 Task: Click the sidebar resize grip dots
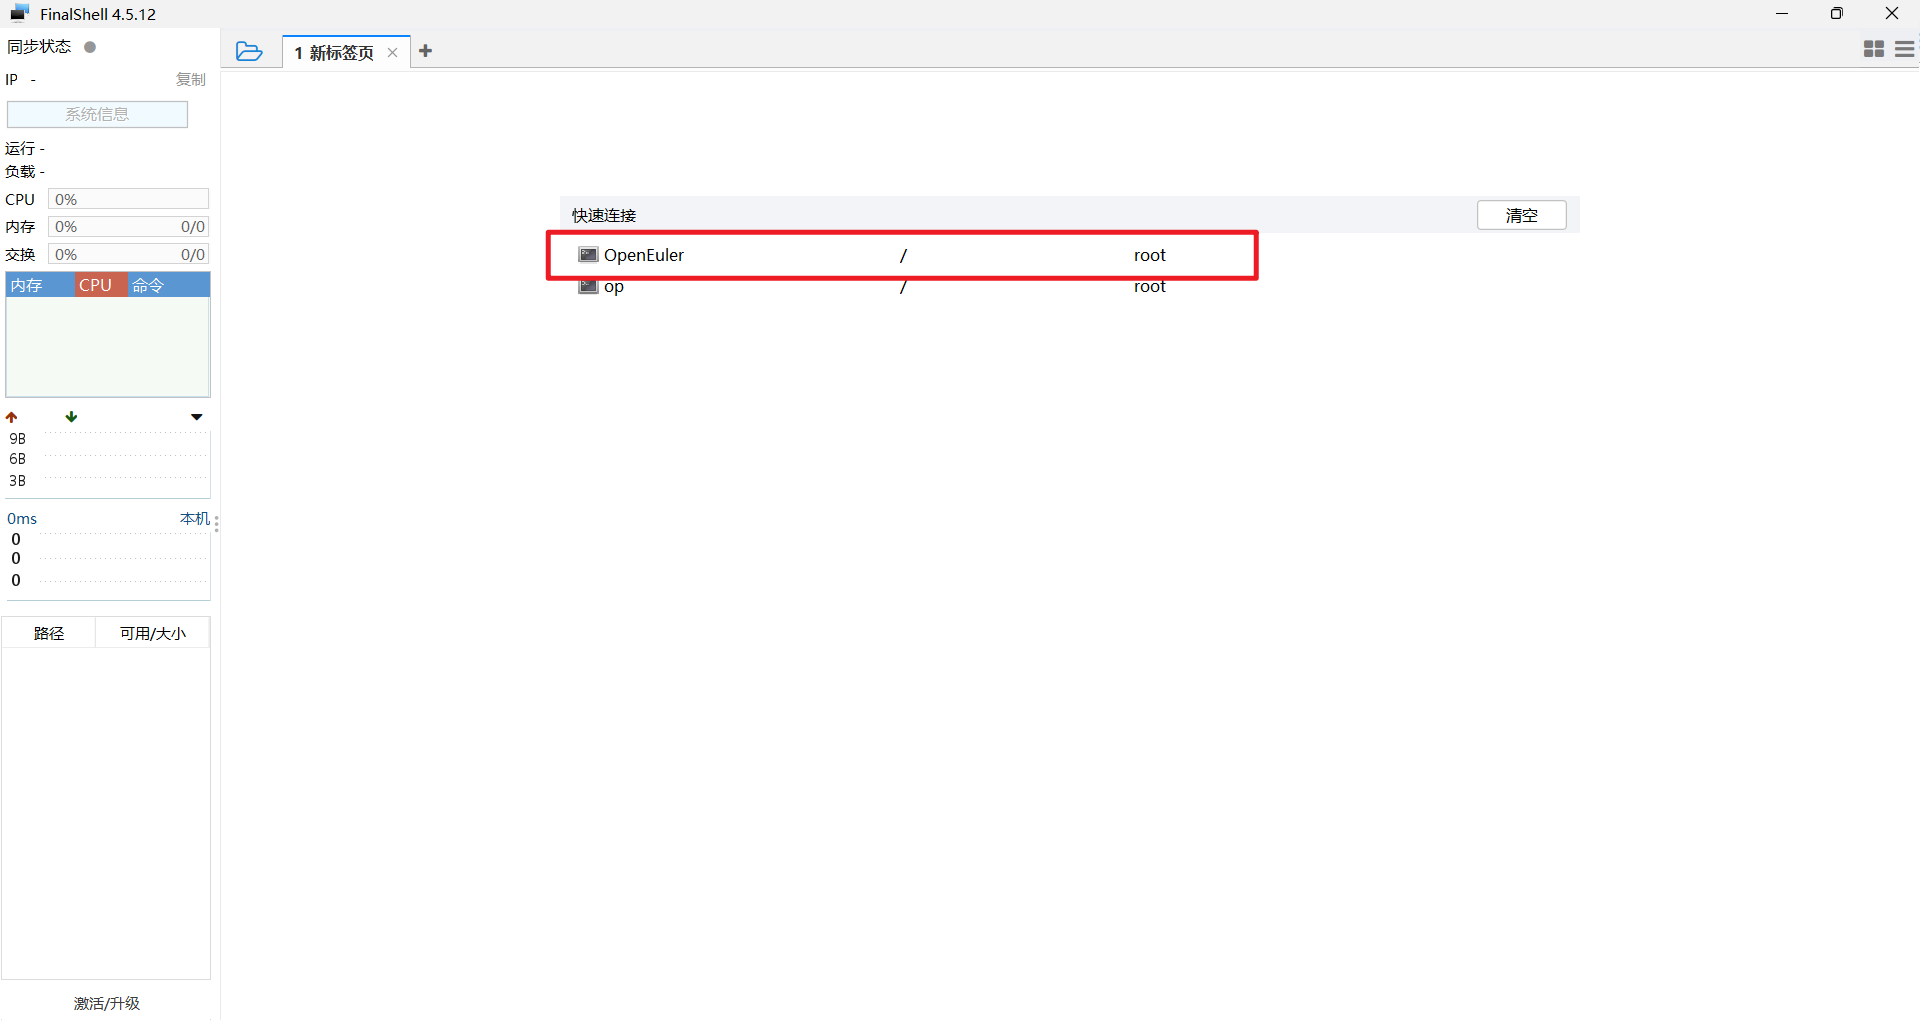[x=216, y=524]
